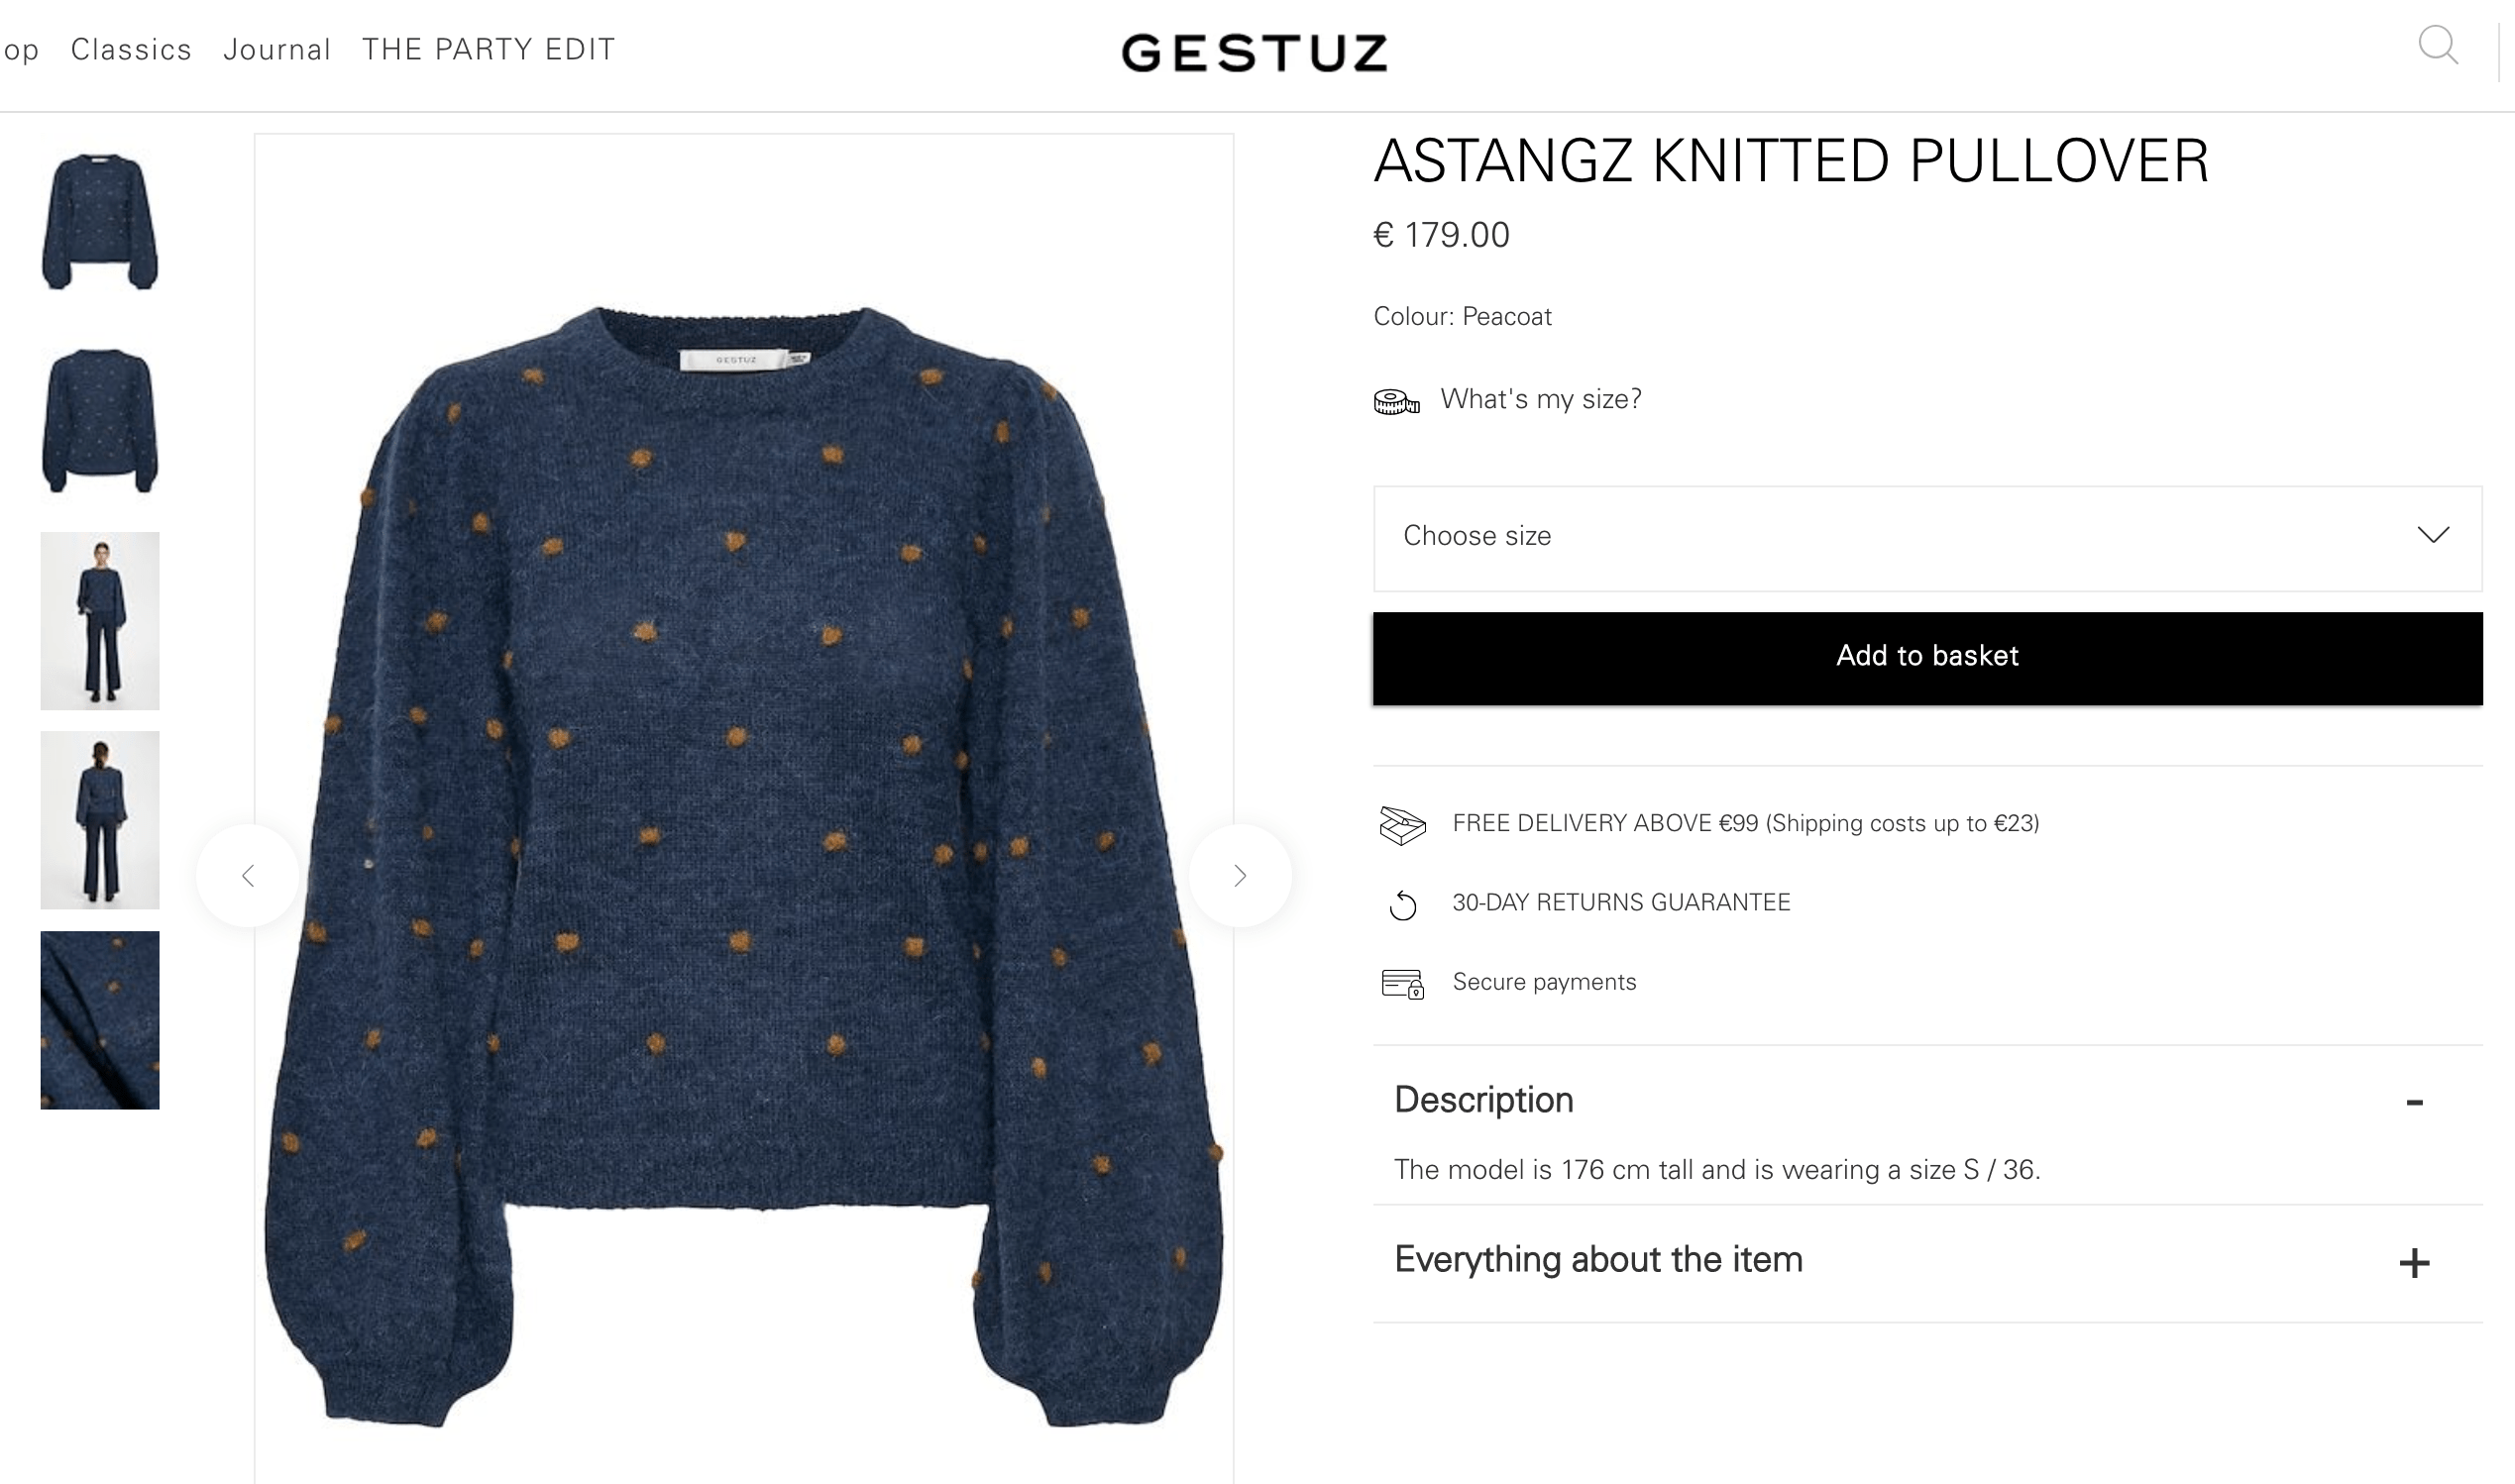The image size is (2515, 1484).
Task: Click the secure payments card icon
Action: pyautogui.click(x=1402, y=984)
